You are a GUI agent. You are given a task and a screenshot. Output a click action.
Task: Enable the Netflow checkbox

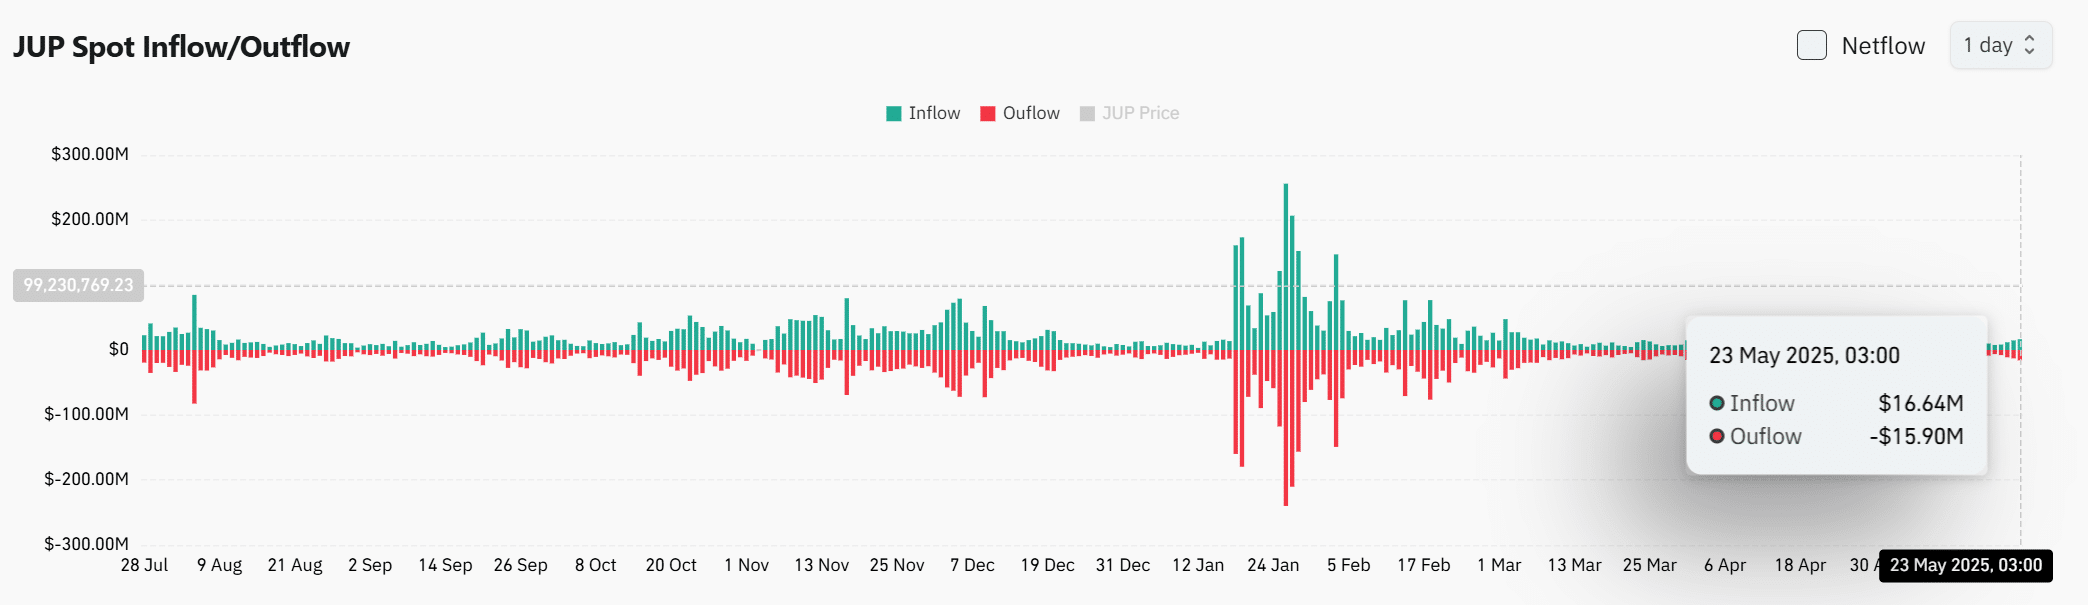pyautogui.click(x=1811, y=45)
